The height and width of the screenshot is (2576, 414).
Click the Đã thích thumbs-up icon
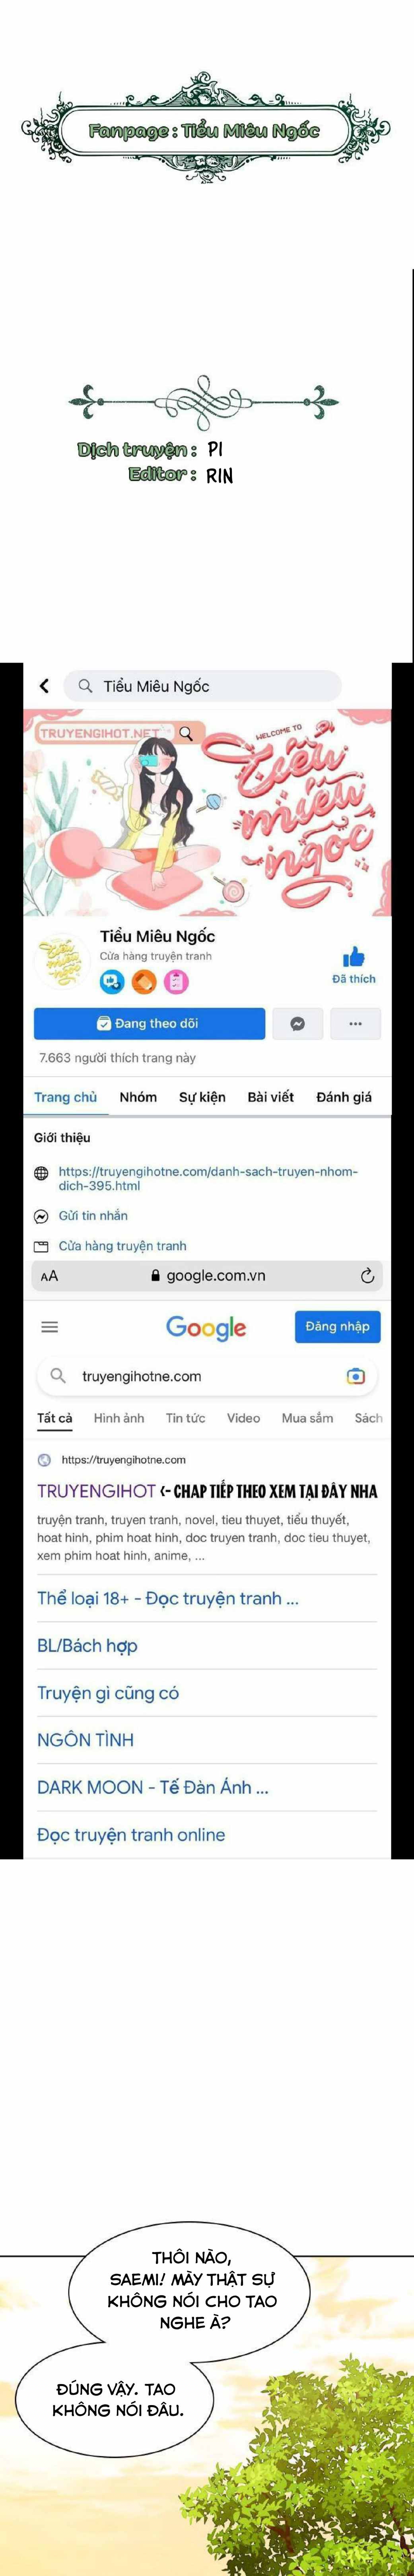354,957
